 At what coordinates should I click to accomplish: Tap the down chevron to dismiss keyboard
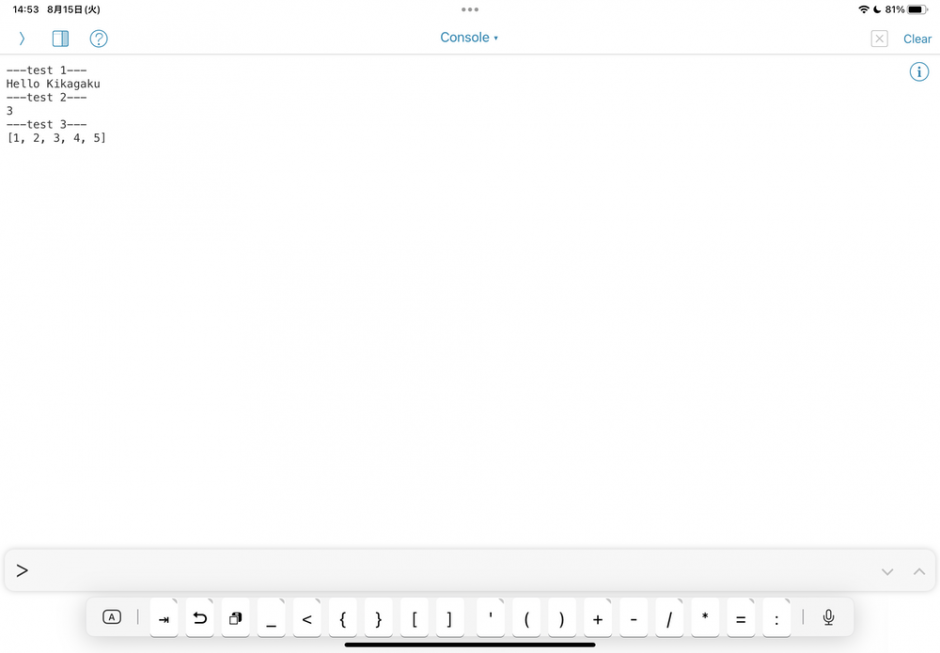click(x=887, y=570)
